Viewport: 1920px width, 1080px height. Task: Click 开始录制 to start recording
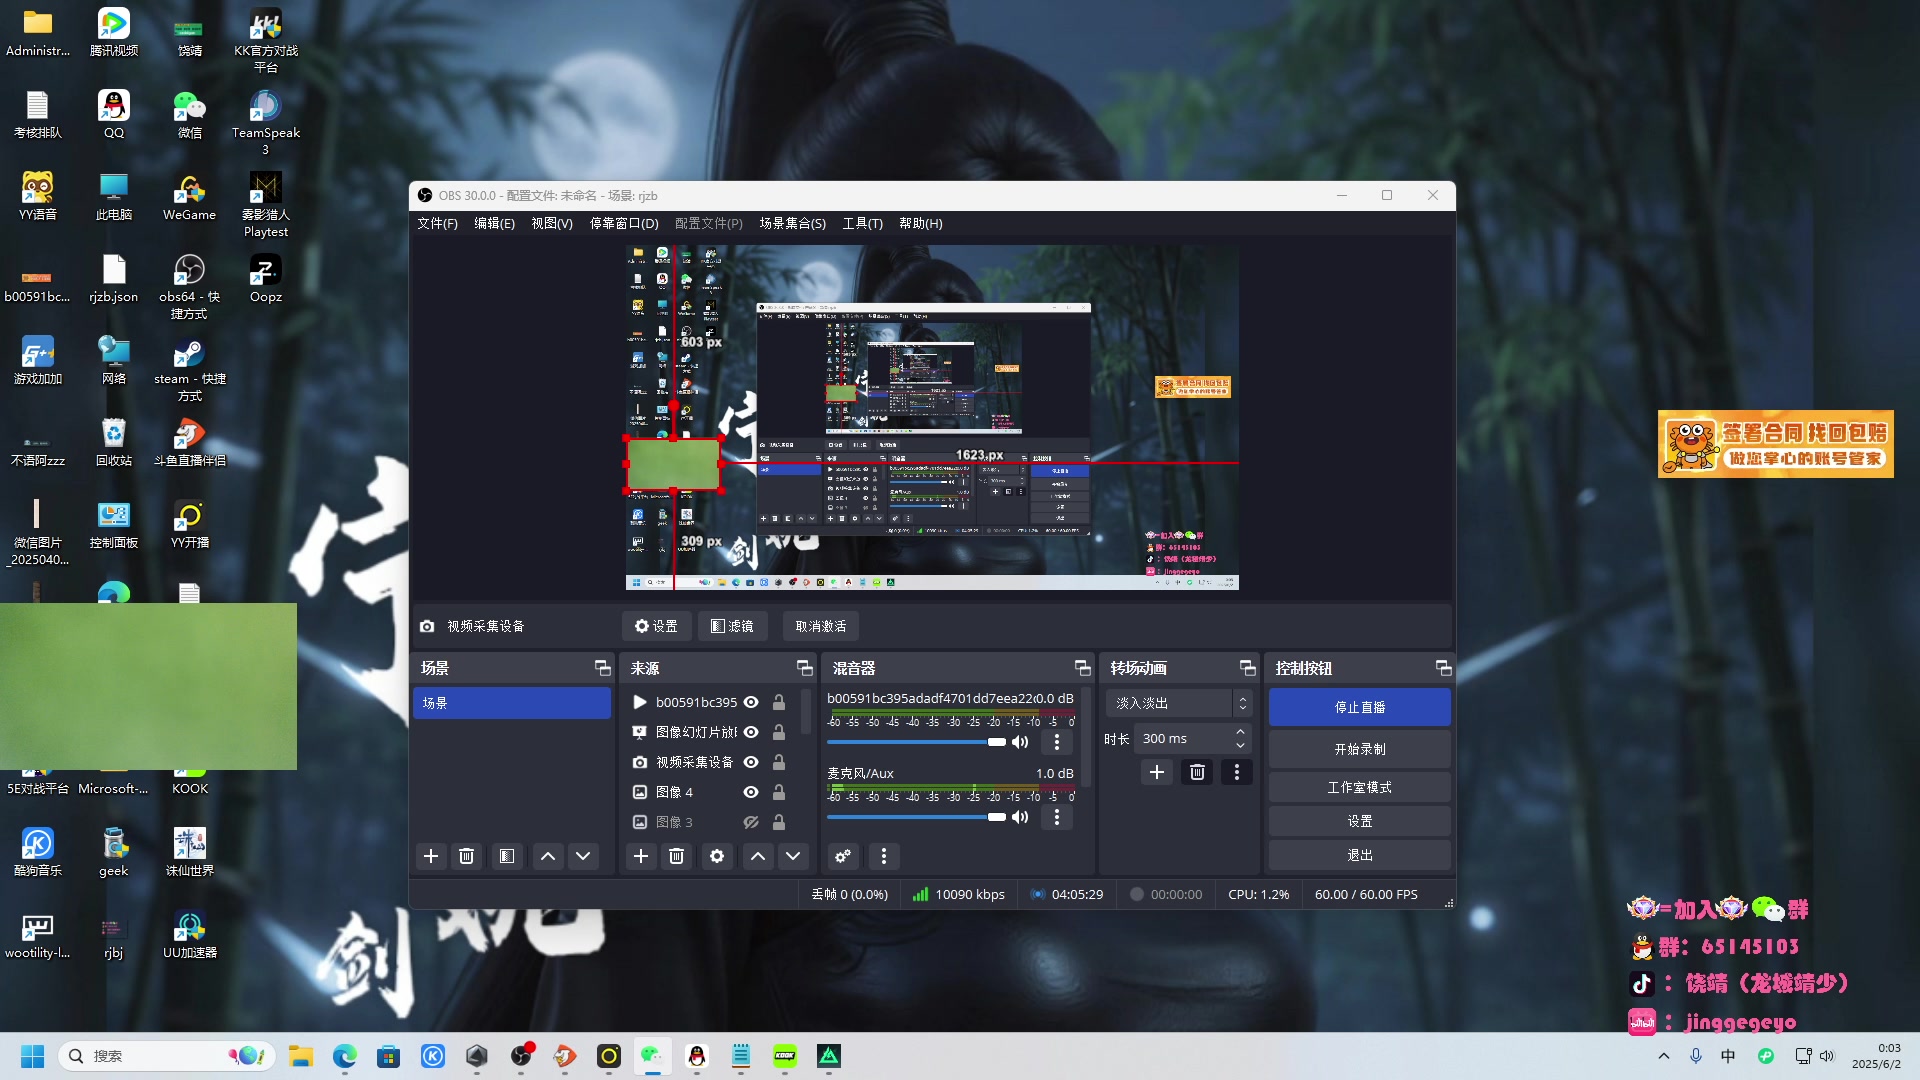pyautogui.click(x=1360, y=749)
